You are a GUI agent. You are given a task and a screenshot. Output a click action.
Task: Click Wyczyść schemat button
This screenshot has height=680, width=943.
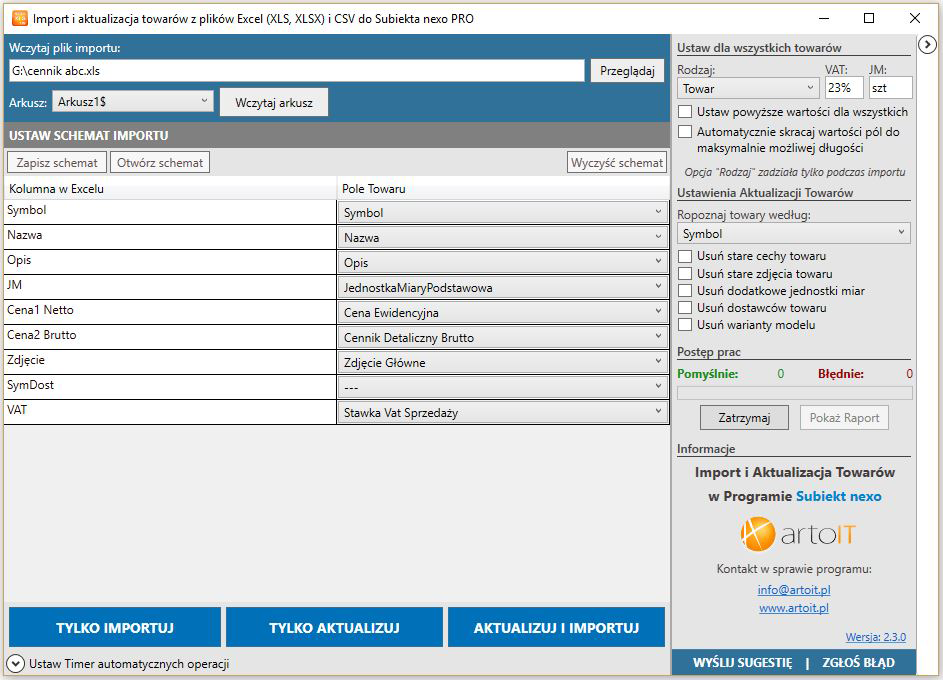point(617,162)
